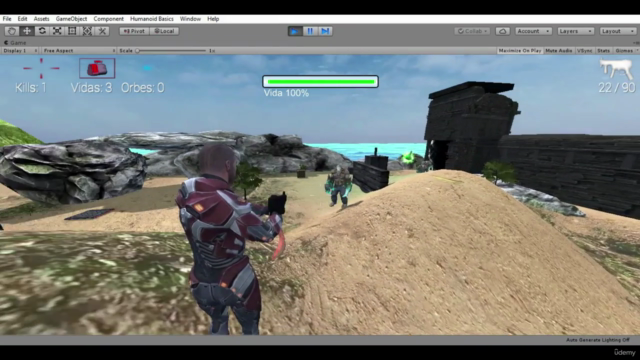
Task: Open the GameObject menu
Action: click(x=71, y=19)
